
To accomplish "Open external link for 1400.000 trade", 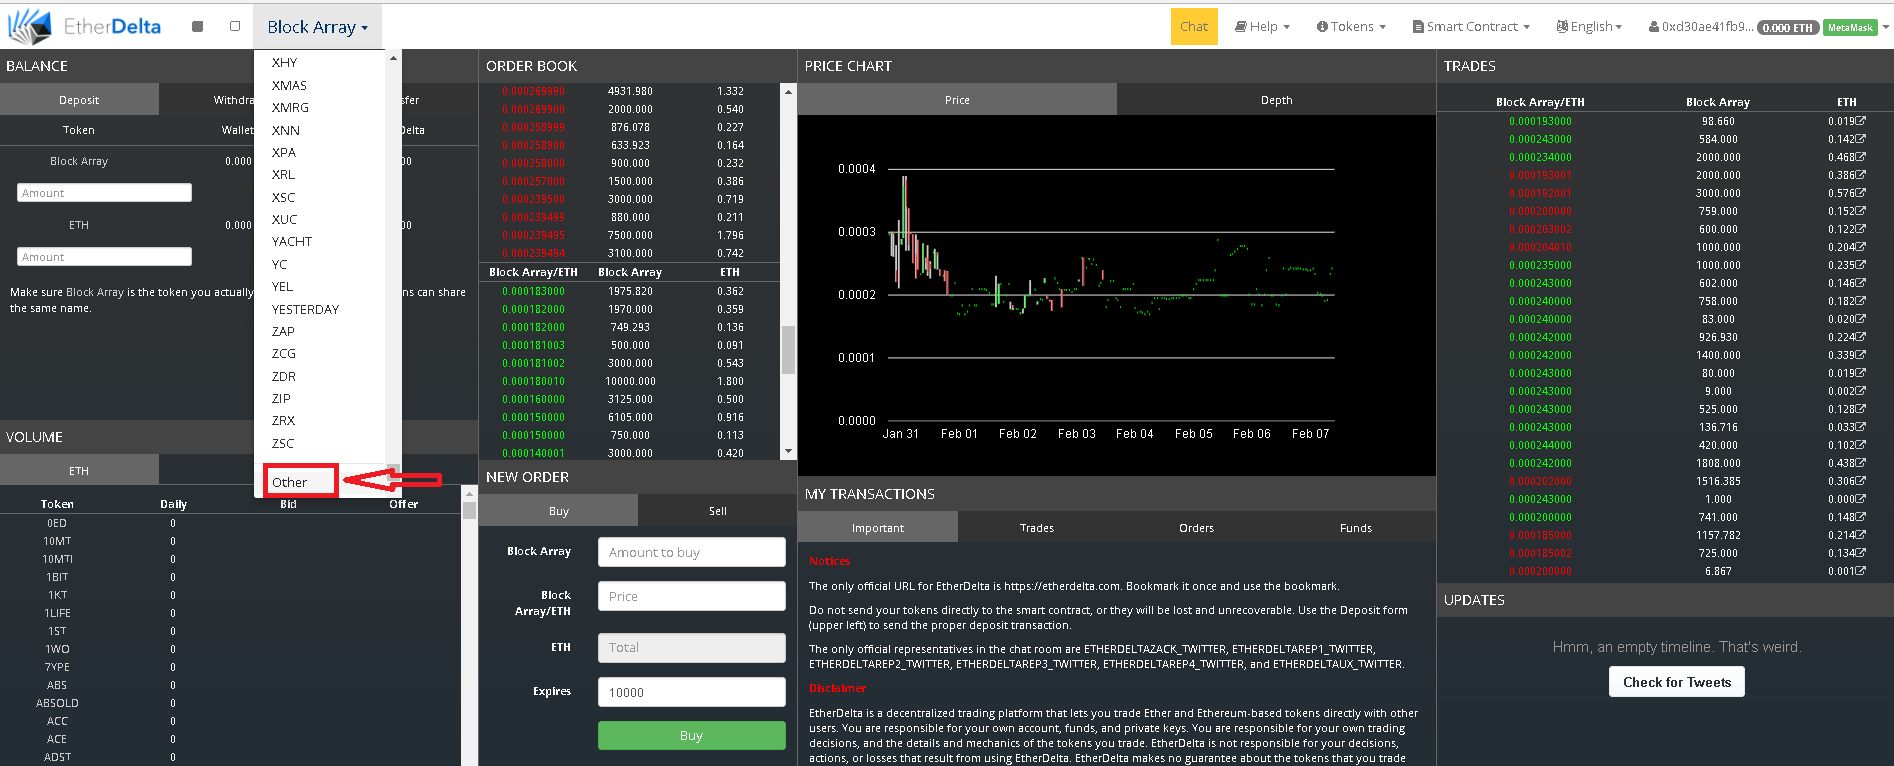I will pyautogui.click(x=1861, y=355).
